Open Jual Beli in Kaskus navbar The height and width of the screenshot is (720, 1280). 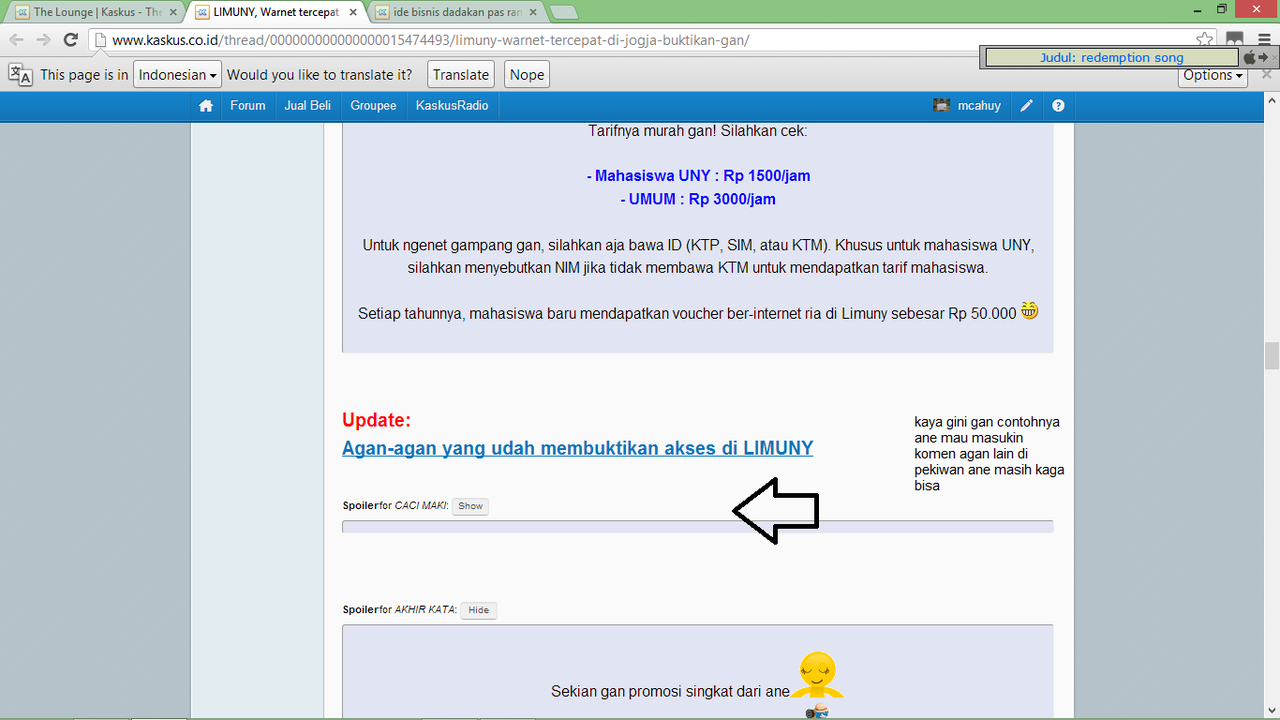tap(308, 105)
